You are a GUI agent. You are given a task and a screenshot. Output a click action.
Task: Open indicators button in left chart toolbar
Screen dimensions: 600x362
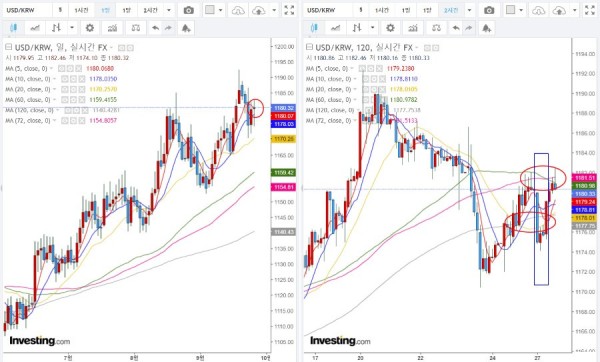coord(112,28)
